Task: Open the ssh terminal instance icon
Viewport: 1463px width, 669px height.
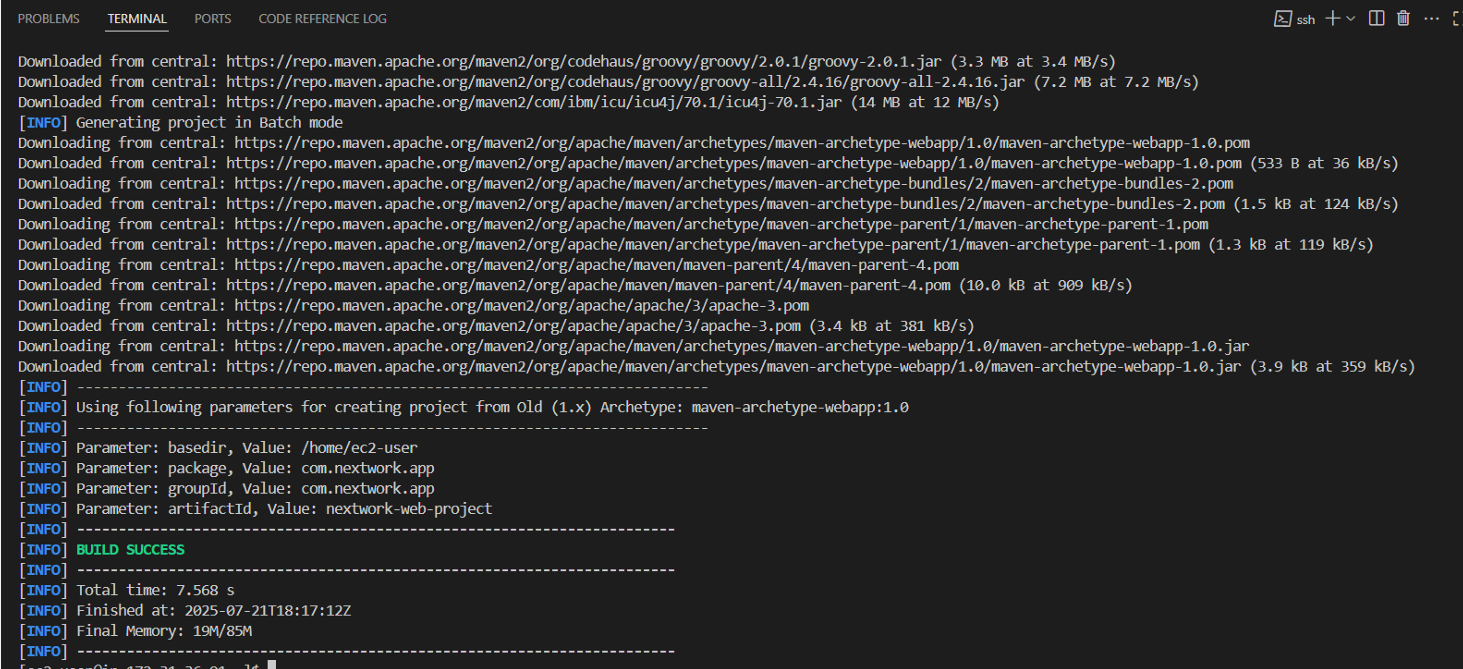Action: 1282,18
